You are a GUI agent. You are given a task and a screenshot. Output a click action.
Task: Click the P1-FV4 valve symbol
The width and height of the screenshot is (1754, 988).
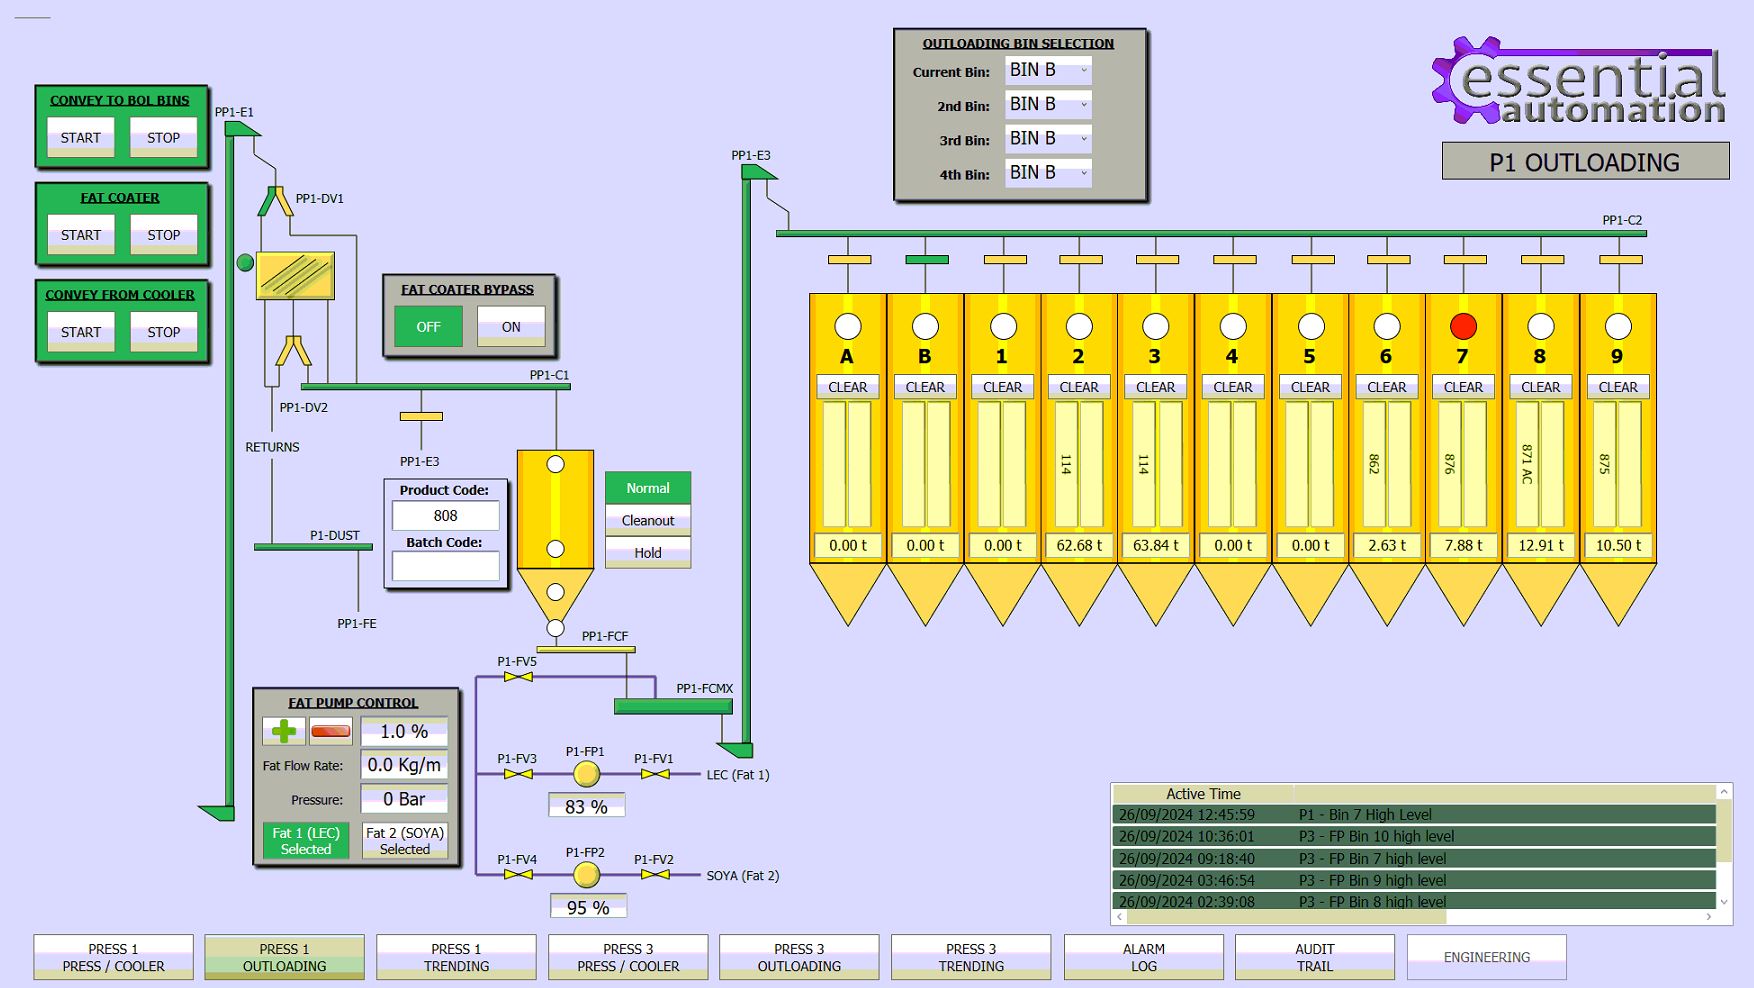(x=518, y=875)
